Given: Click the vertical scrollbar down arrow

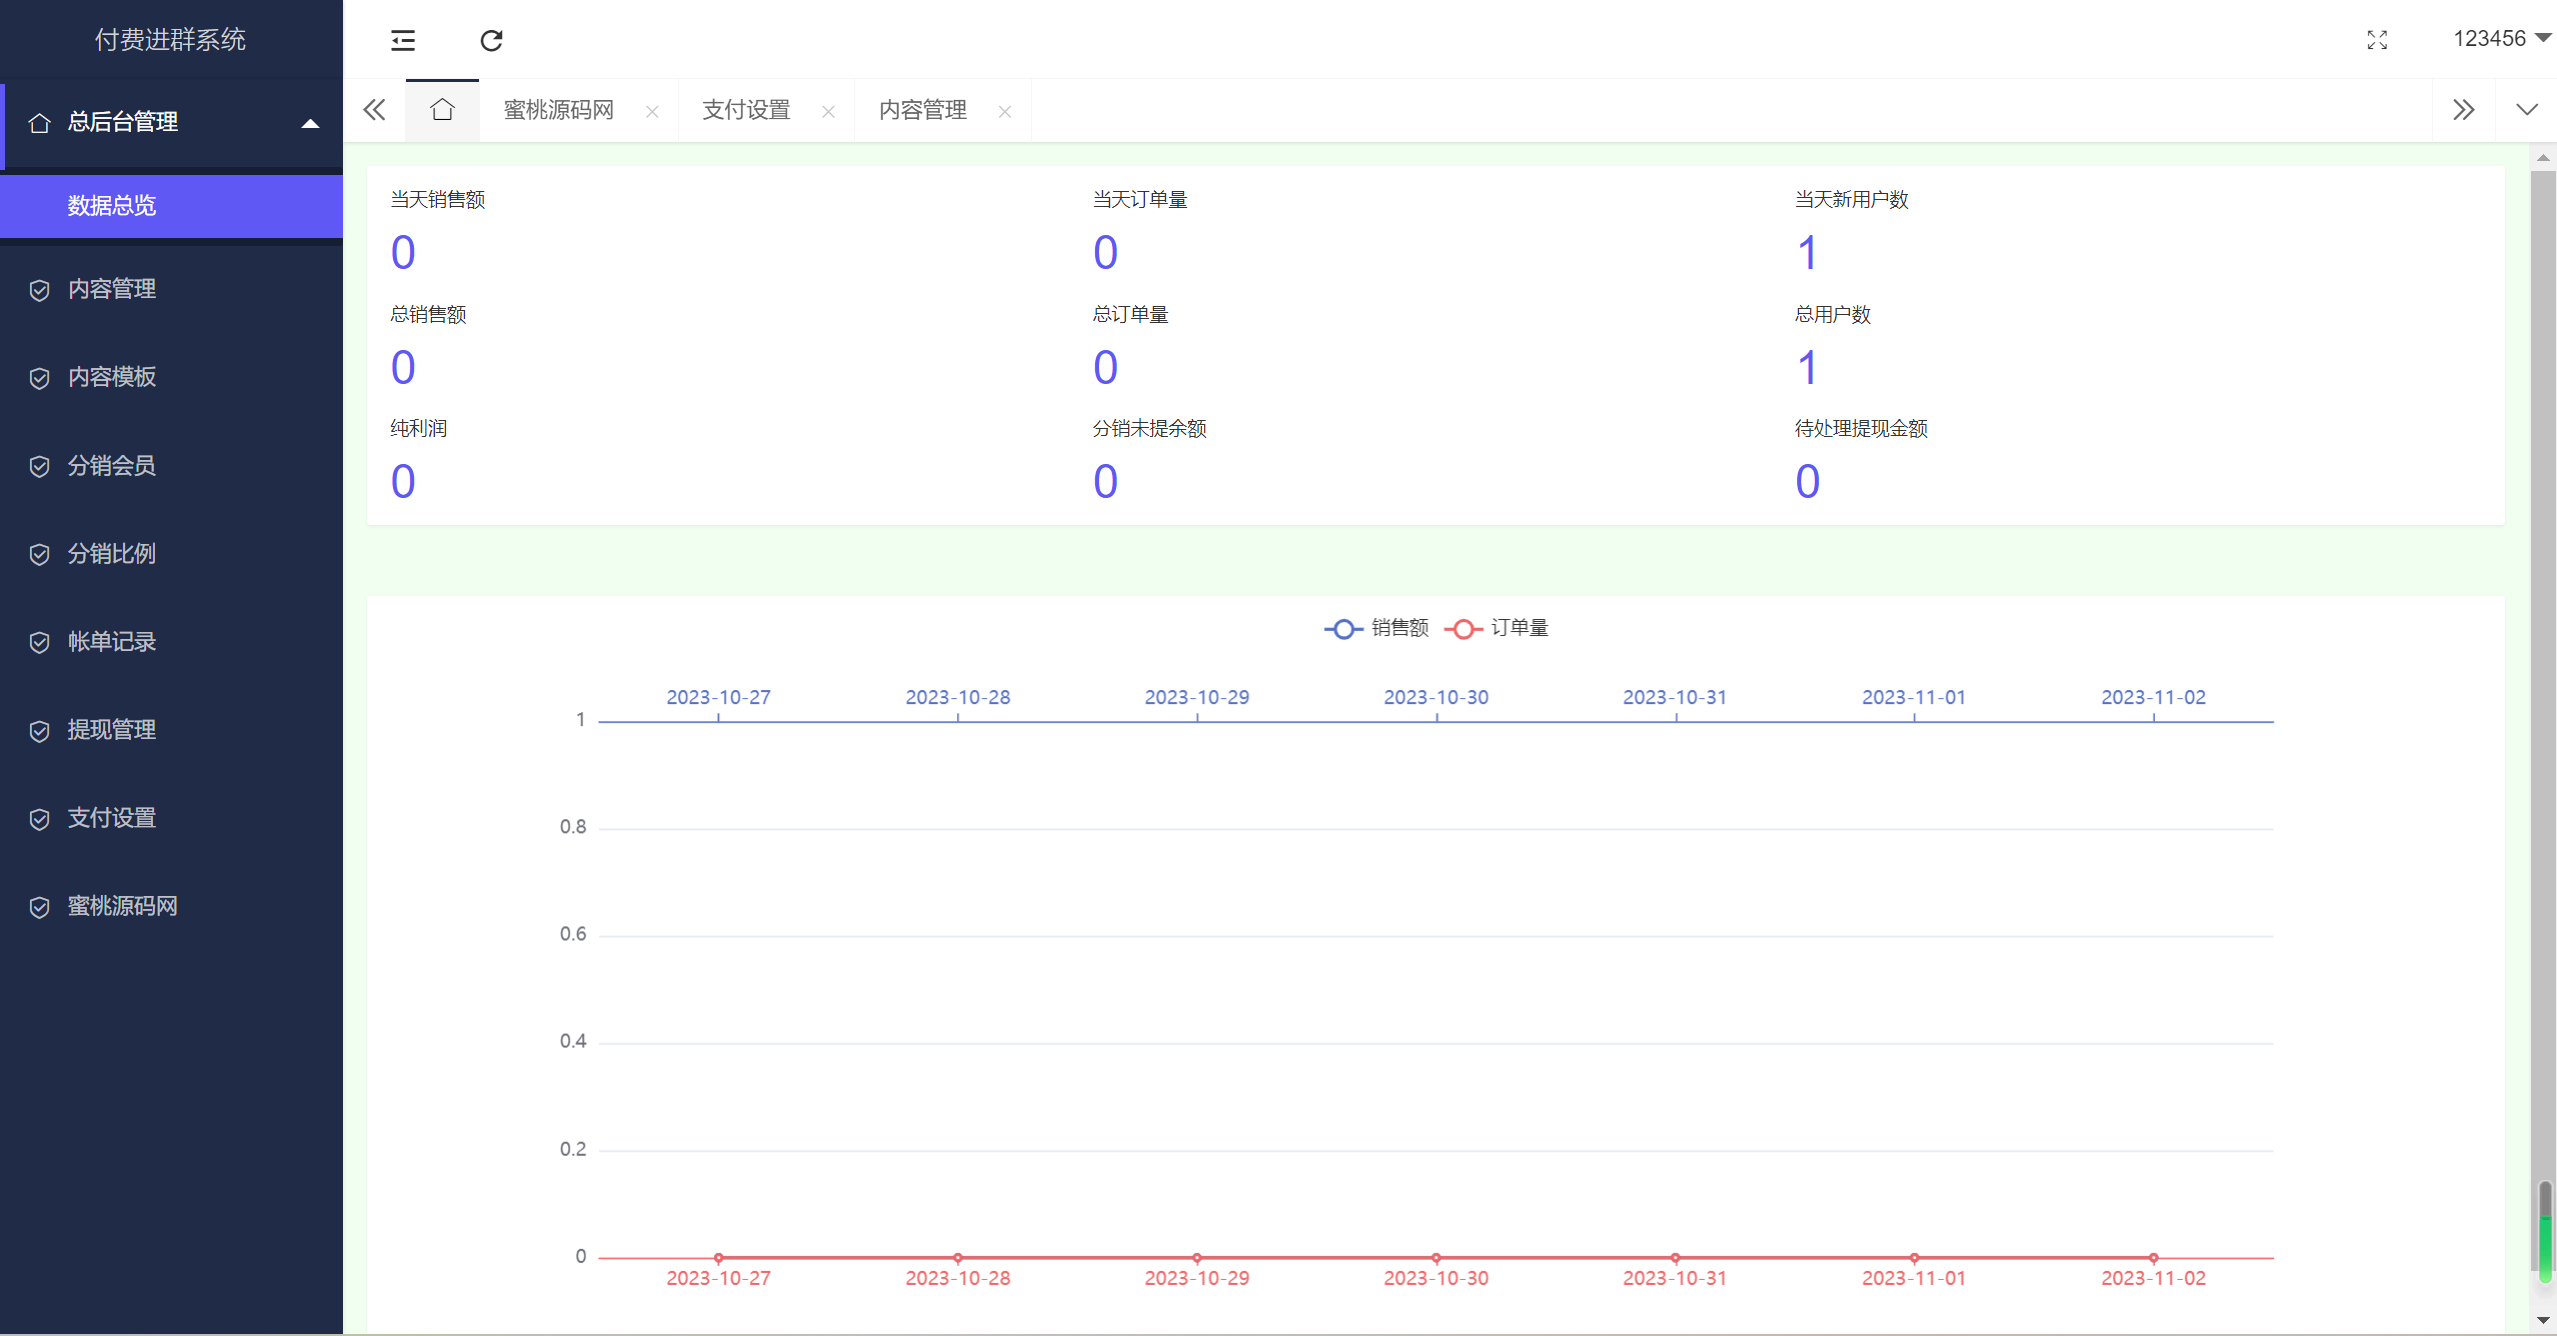Looking at the screenshot, I should coord(2543,1321).
